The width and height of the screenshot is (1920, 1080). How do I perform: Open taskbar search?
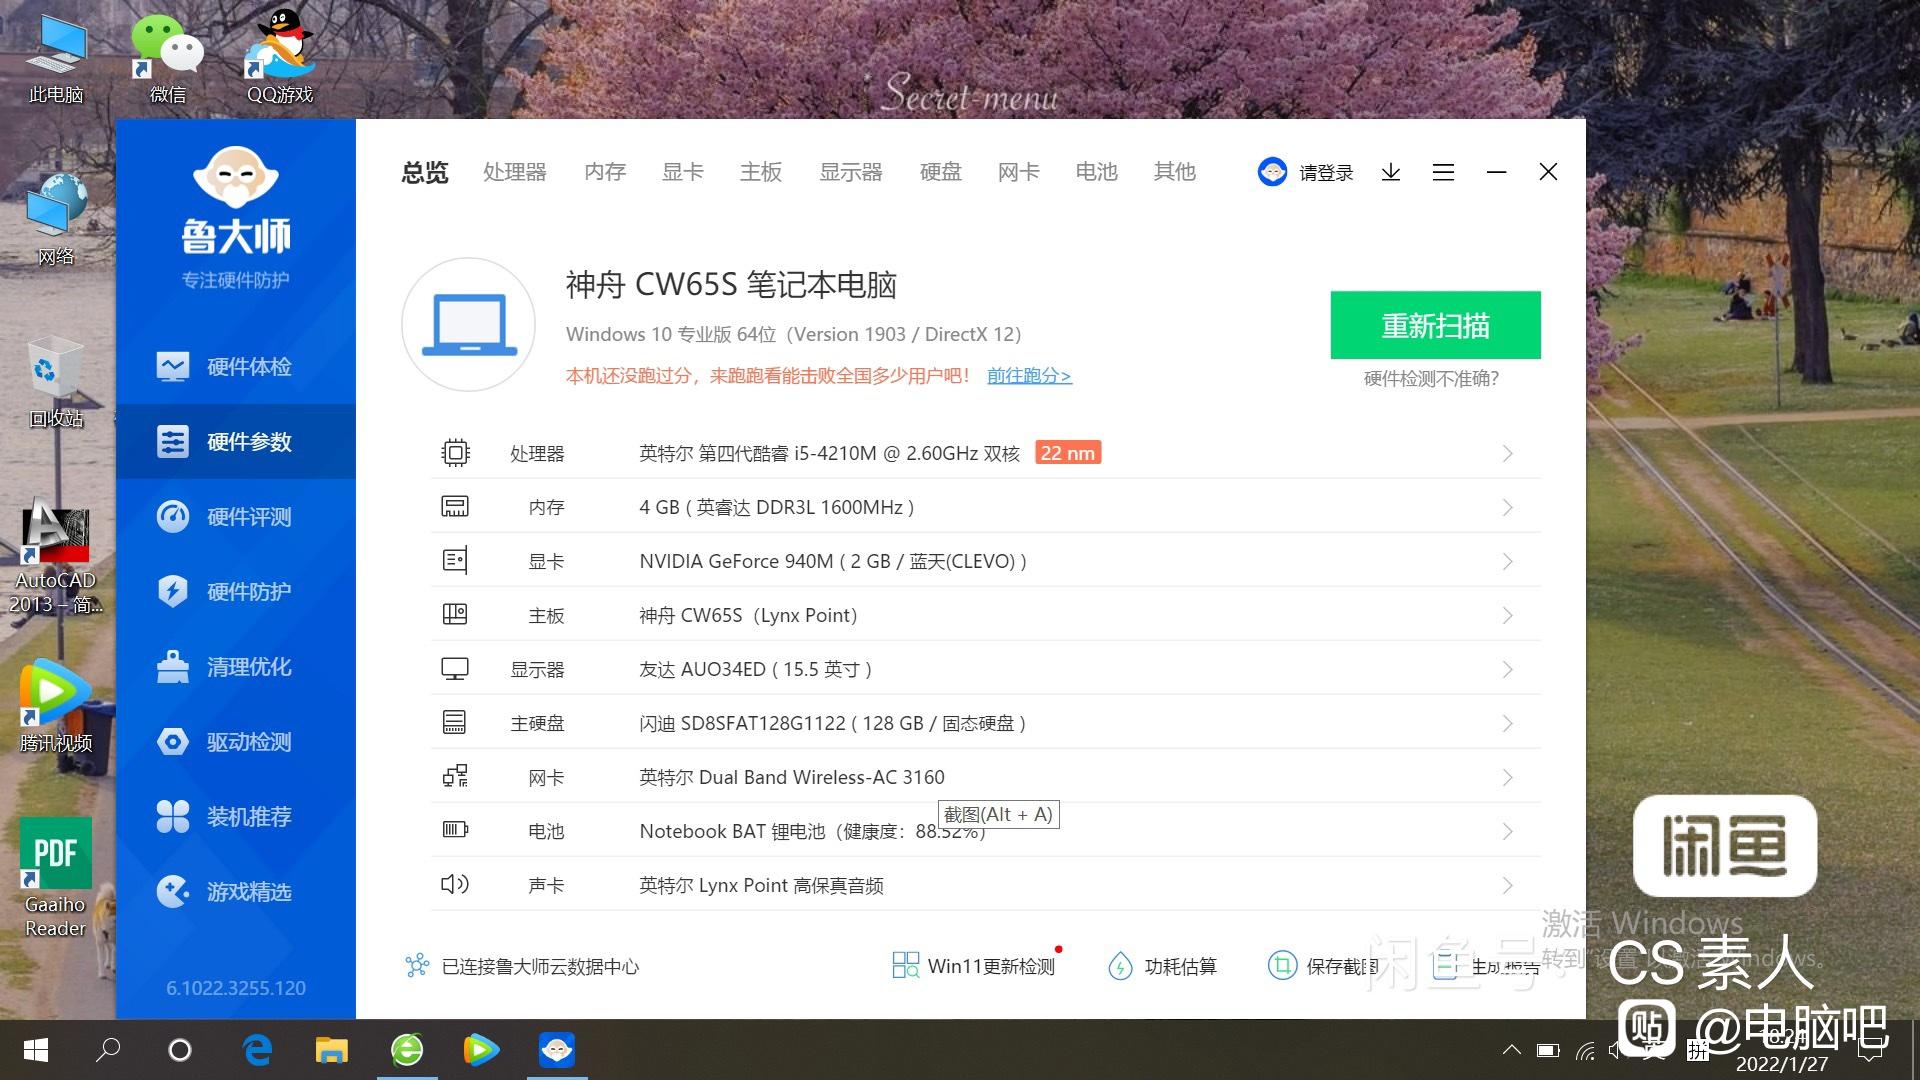click(x=107, y=1050)
